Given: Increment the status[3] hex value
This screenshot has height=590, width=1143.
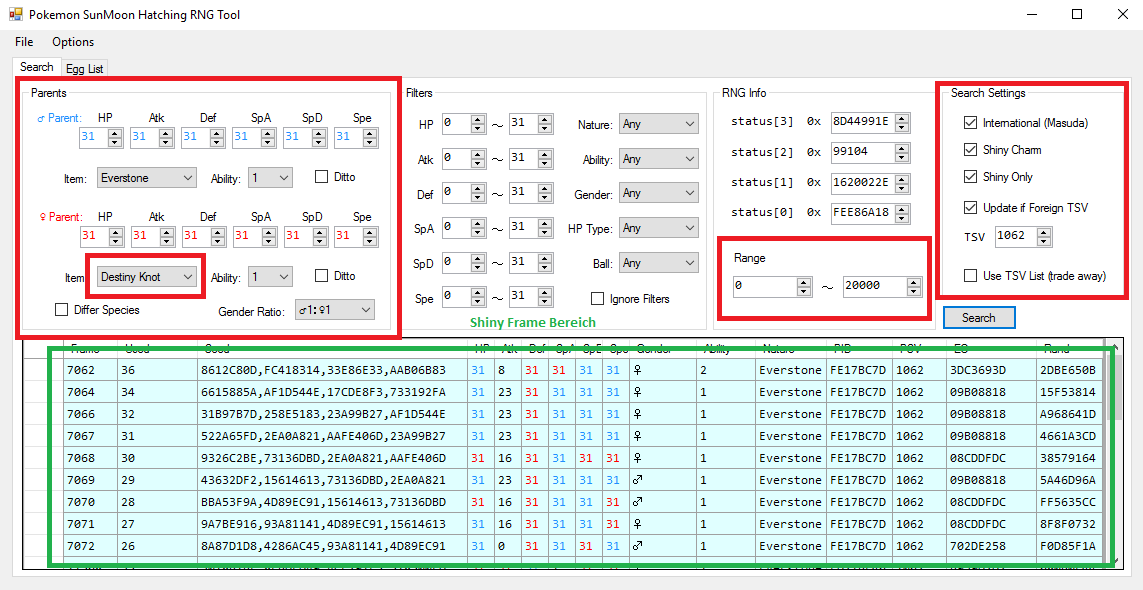Looking at the screenshot, I should pos(902,117).
